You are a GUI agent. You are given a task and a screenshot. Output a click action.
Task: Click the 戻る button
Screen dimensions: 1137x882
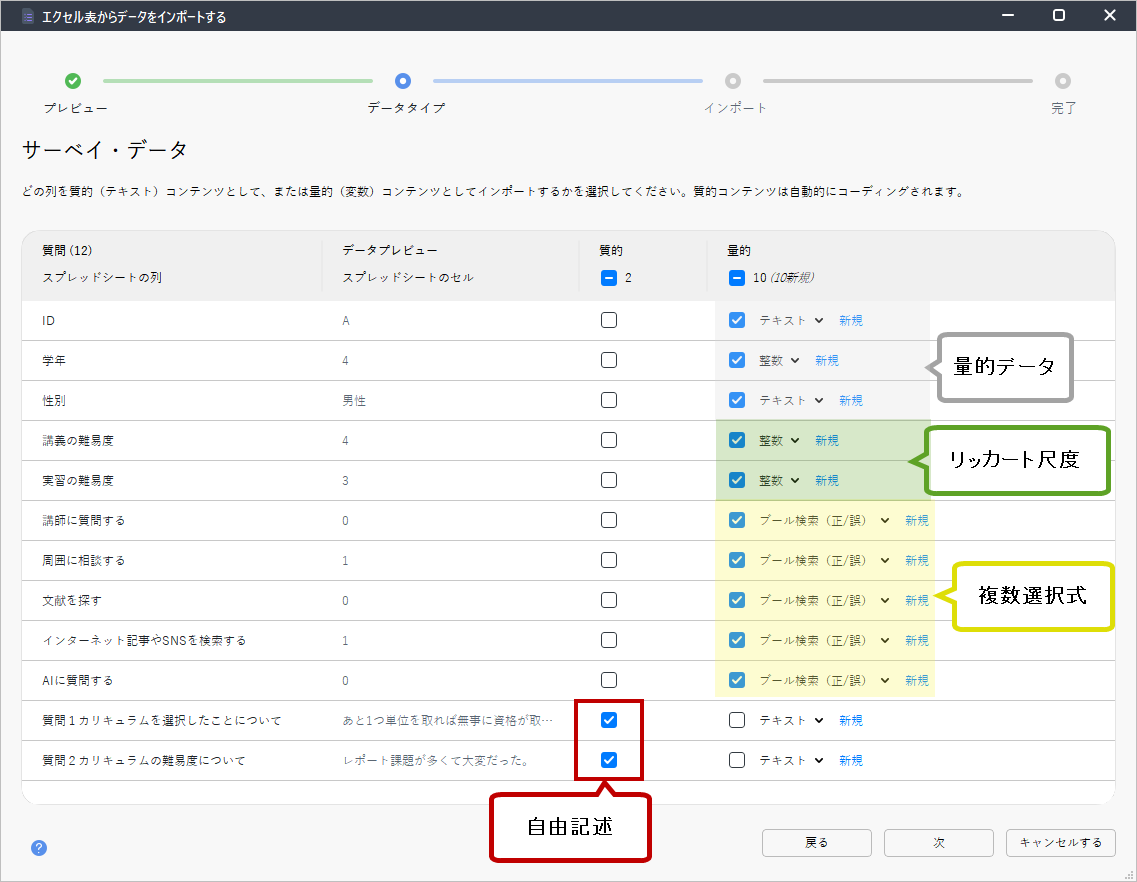pos(816,843)
